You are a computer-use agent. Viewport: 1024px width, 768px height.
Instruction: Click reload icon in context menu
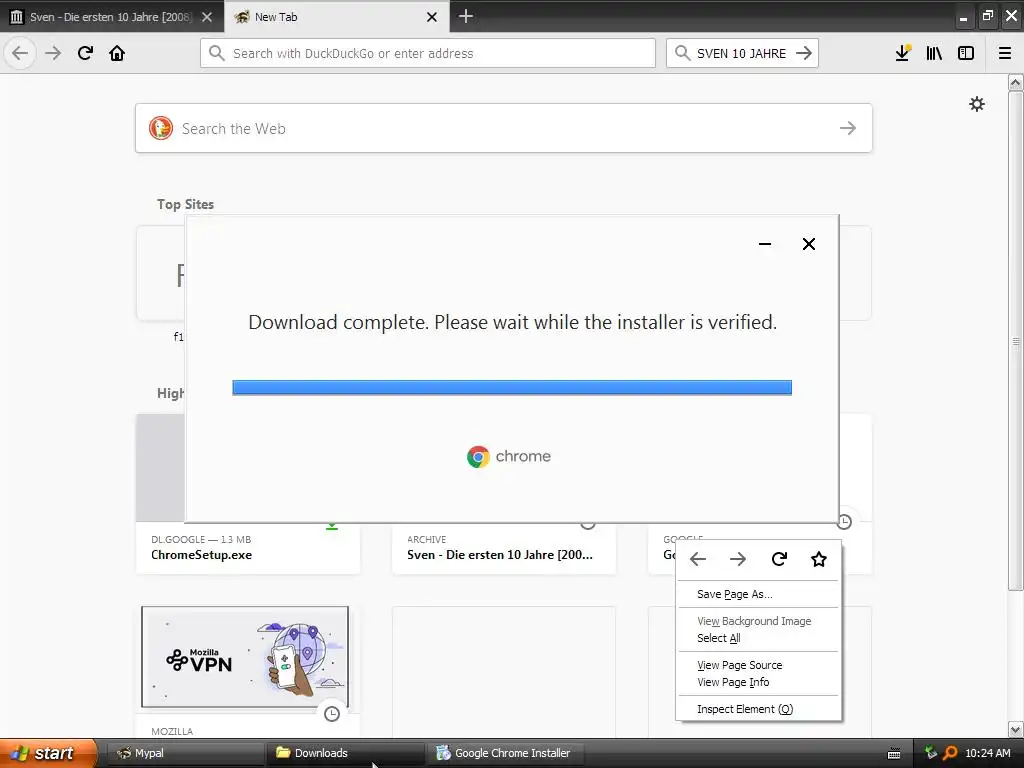778,559
